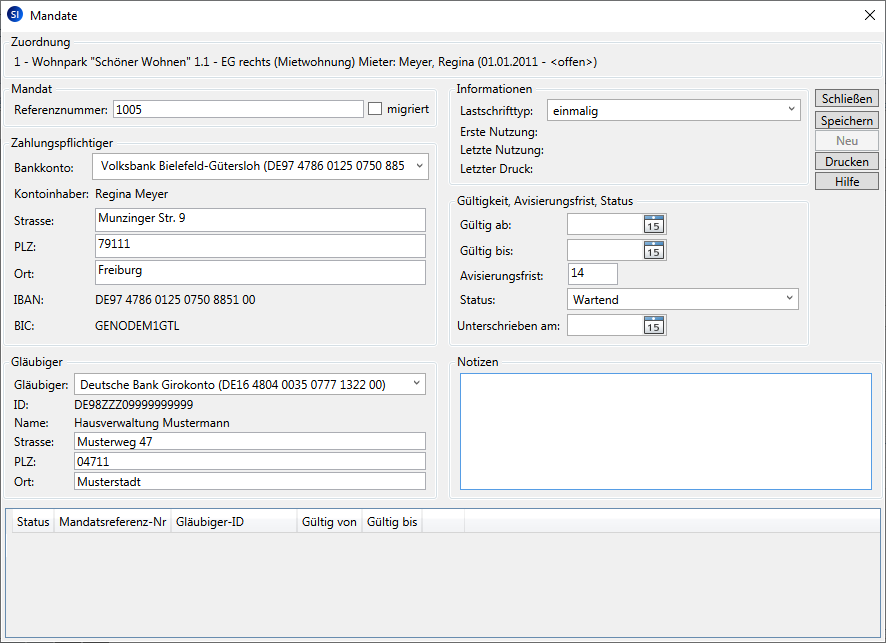This screenshot has width=886, height=643.
Task: Click into the Avisierungsfrist field
Action: pyautogui.click(x=592, y=274)
